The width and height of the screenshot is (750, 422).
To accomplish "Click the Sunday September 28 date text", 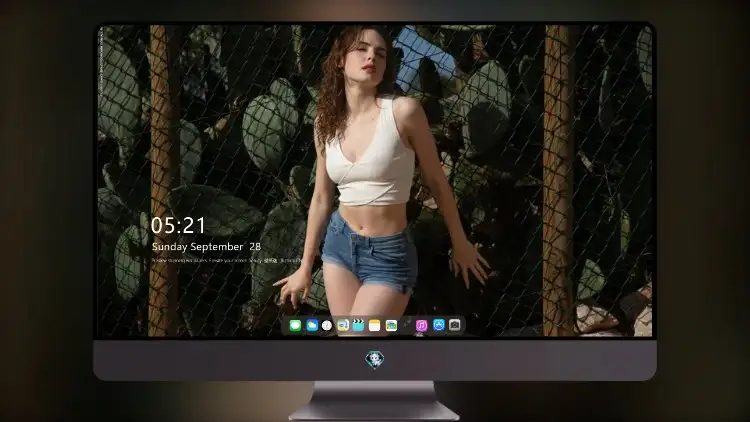I will (x=206, y=247).
